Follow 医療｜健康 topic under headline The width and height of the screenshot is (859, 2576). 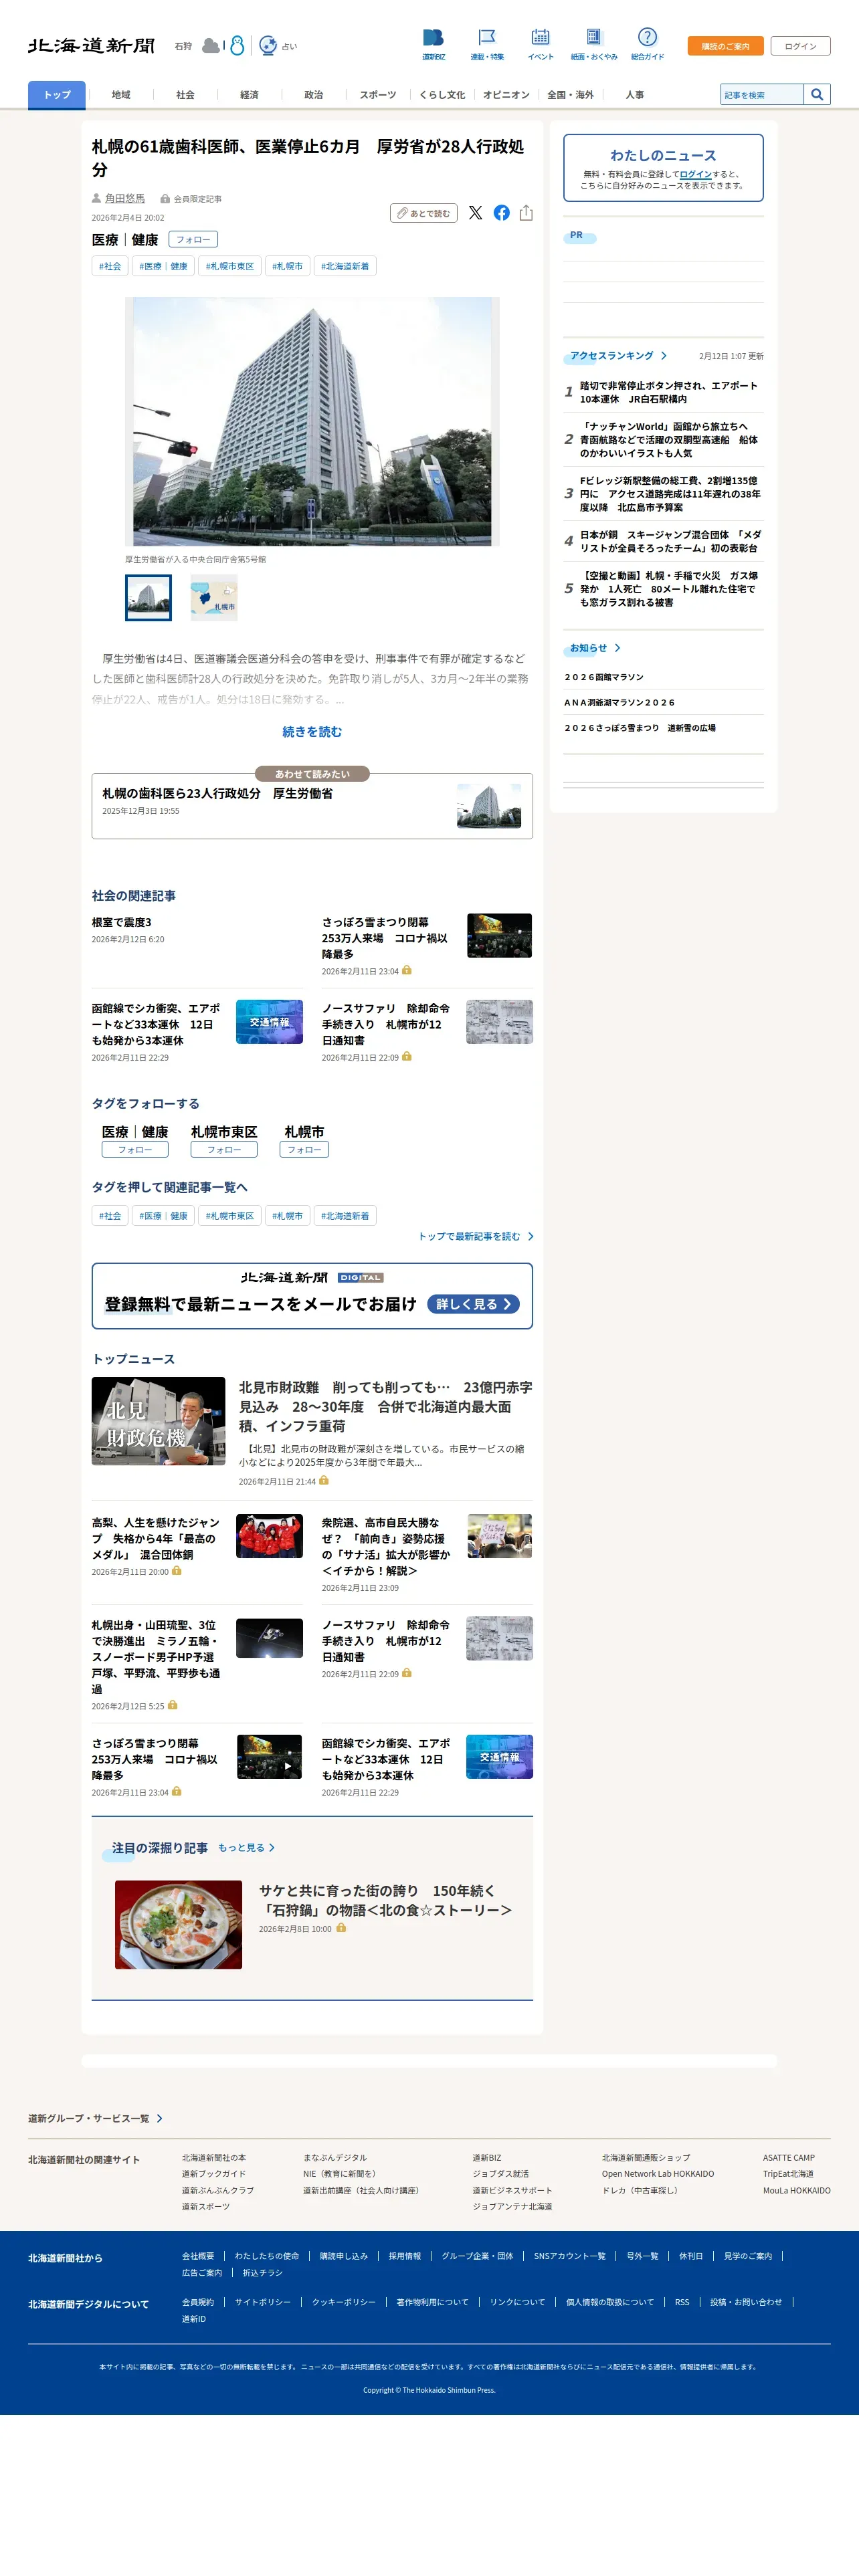click(x=193, y=240)
